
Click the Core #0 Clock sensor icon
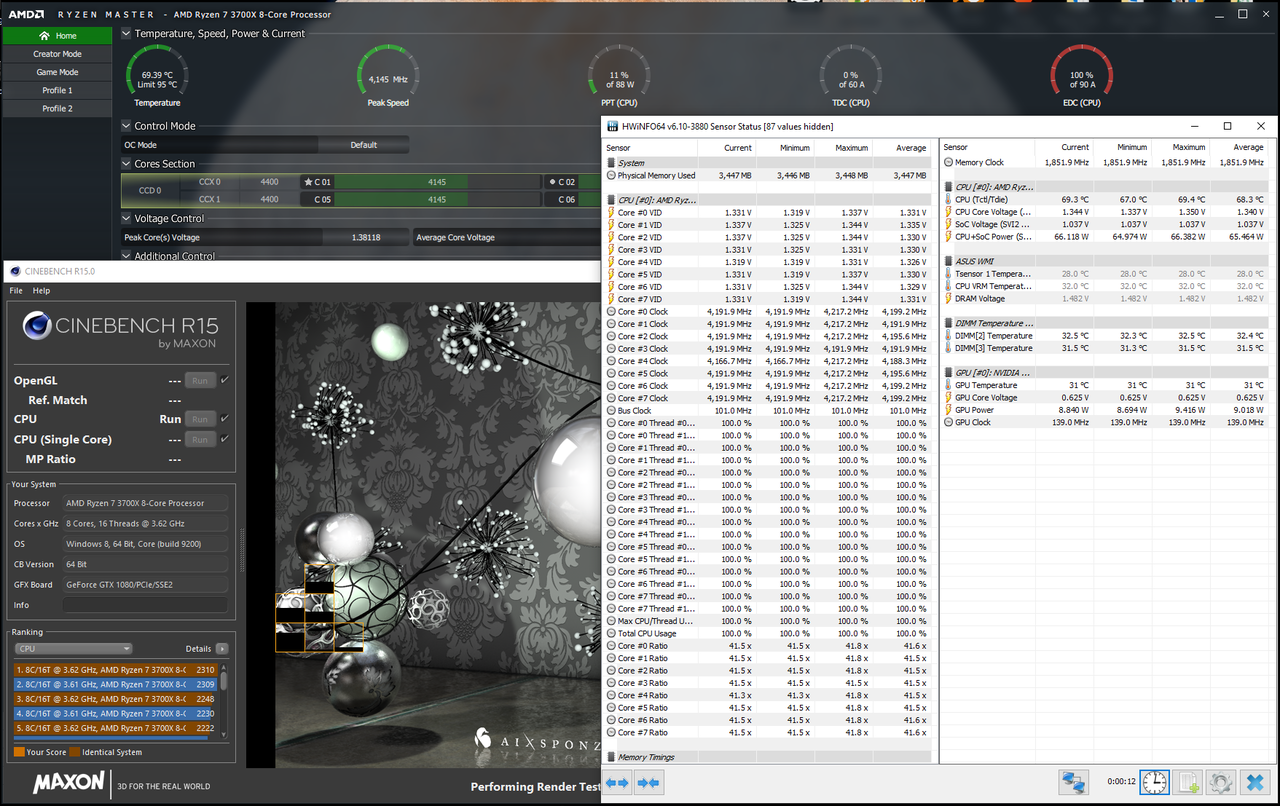click(611, 311)
